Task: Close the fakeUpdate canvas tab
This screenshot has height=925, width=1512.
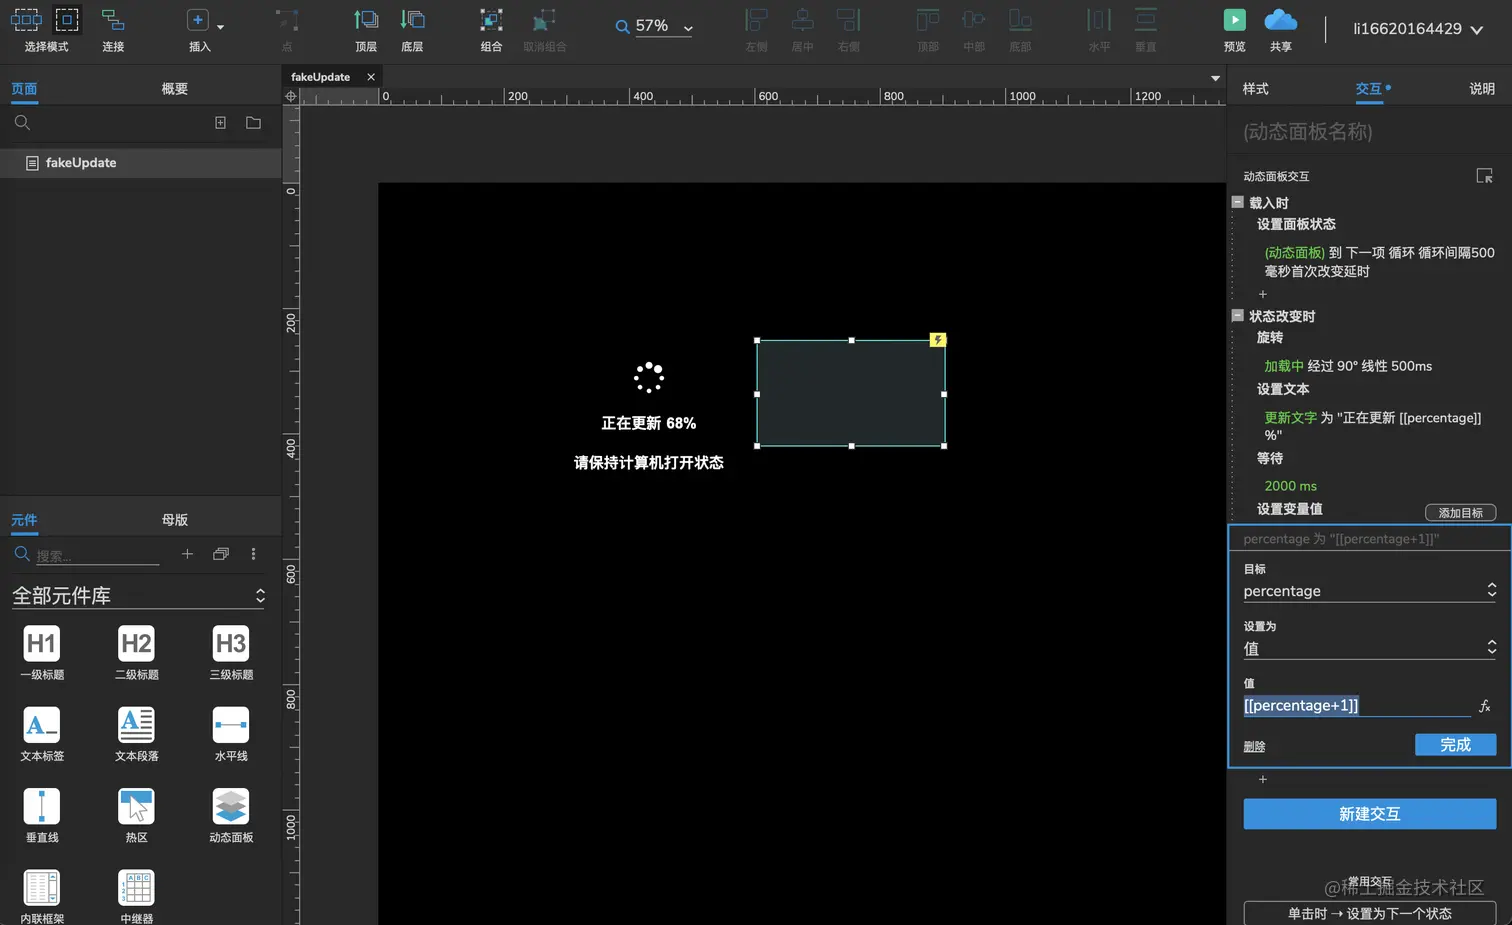Action: 371,77
